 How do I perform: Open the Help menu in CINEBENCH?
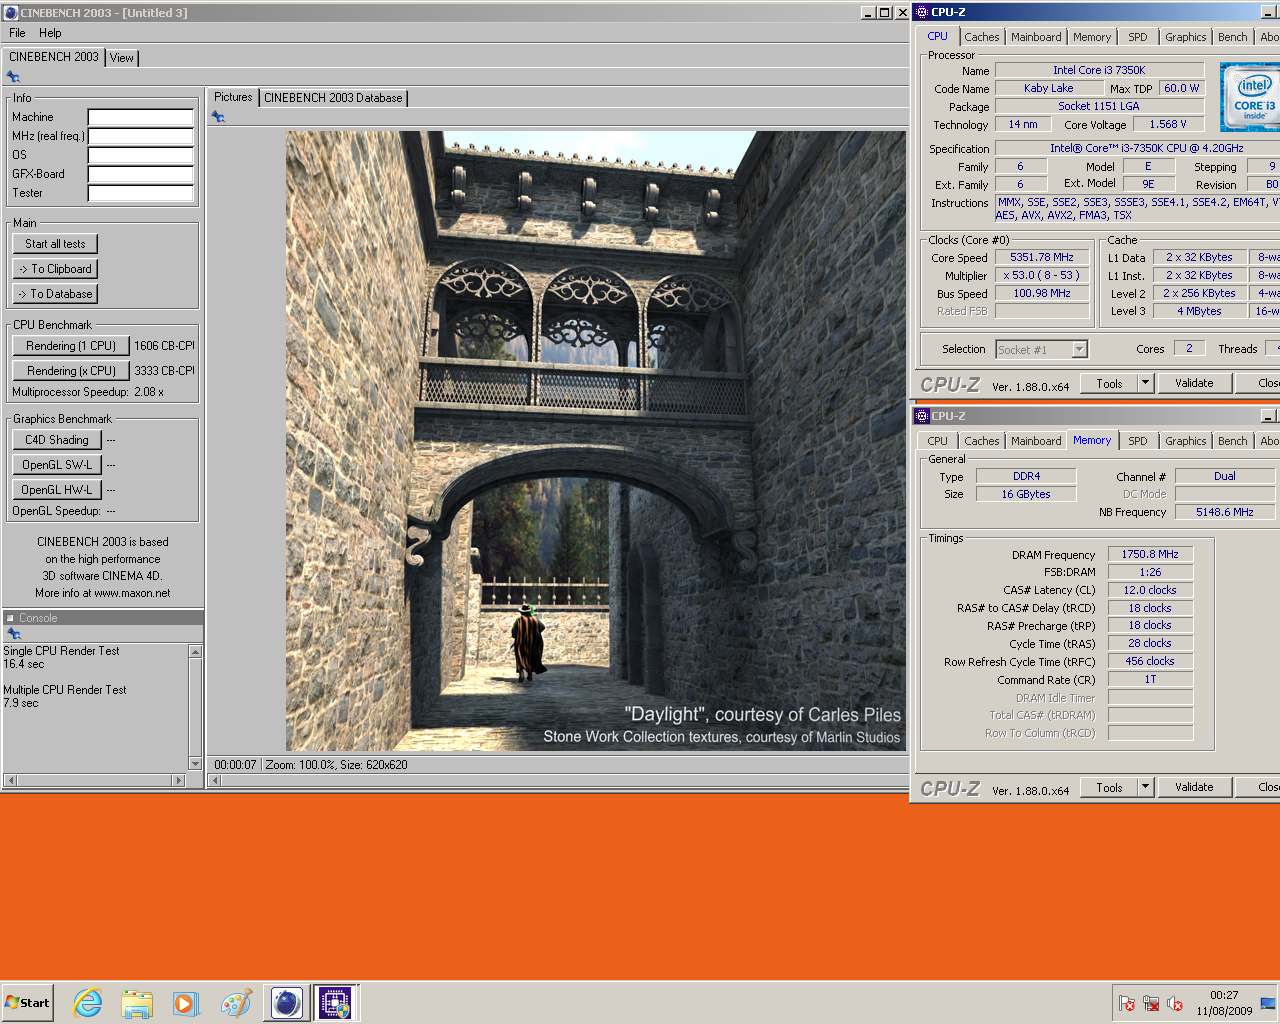[50, 33]
